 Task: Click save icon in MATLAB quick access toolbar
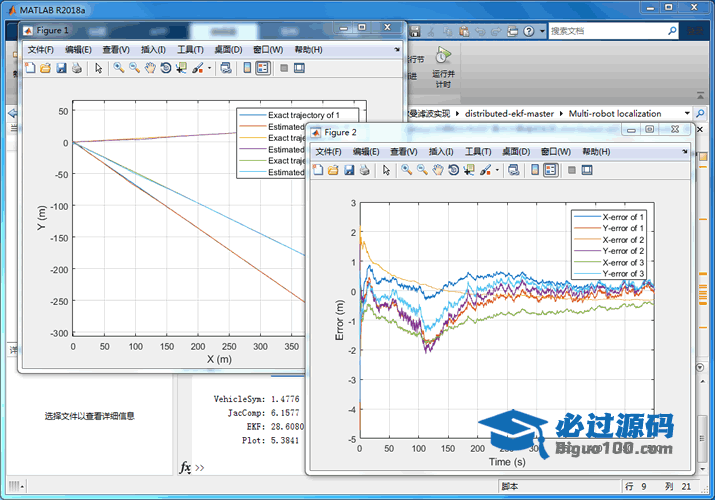[x=415, y=31]
